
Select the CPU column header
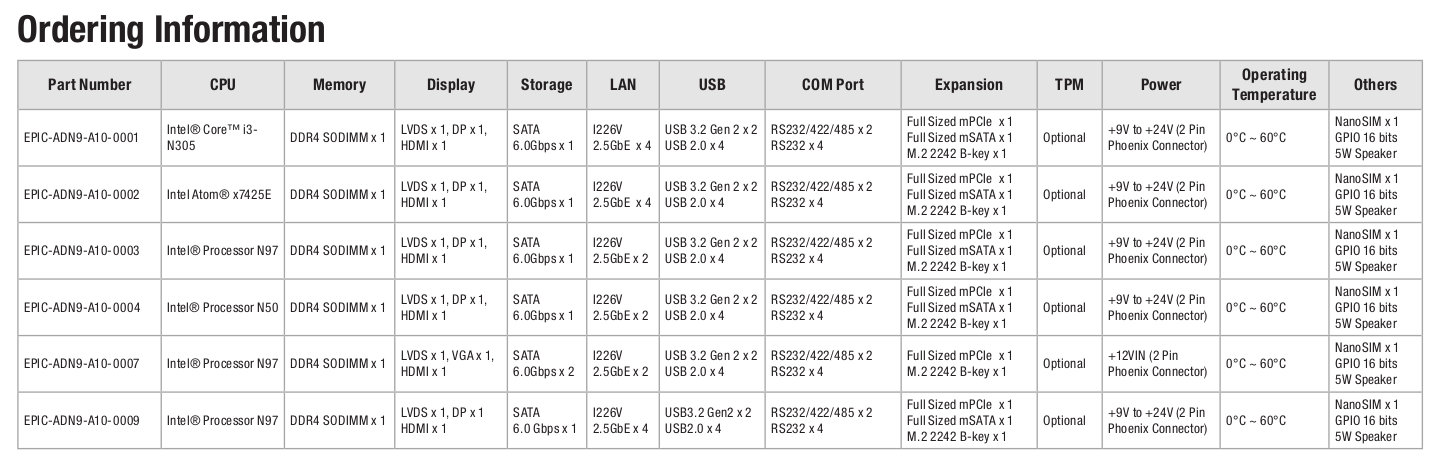tap(223, 85)
